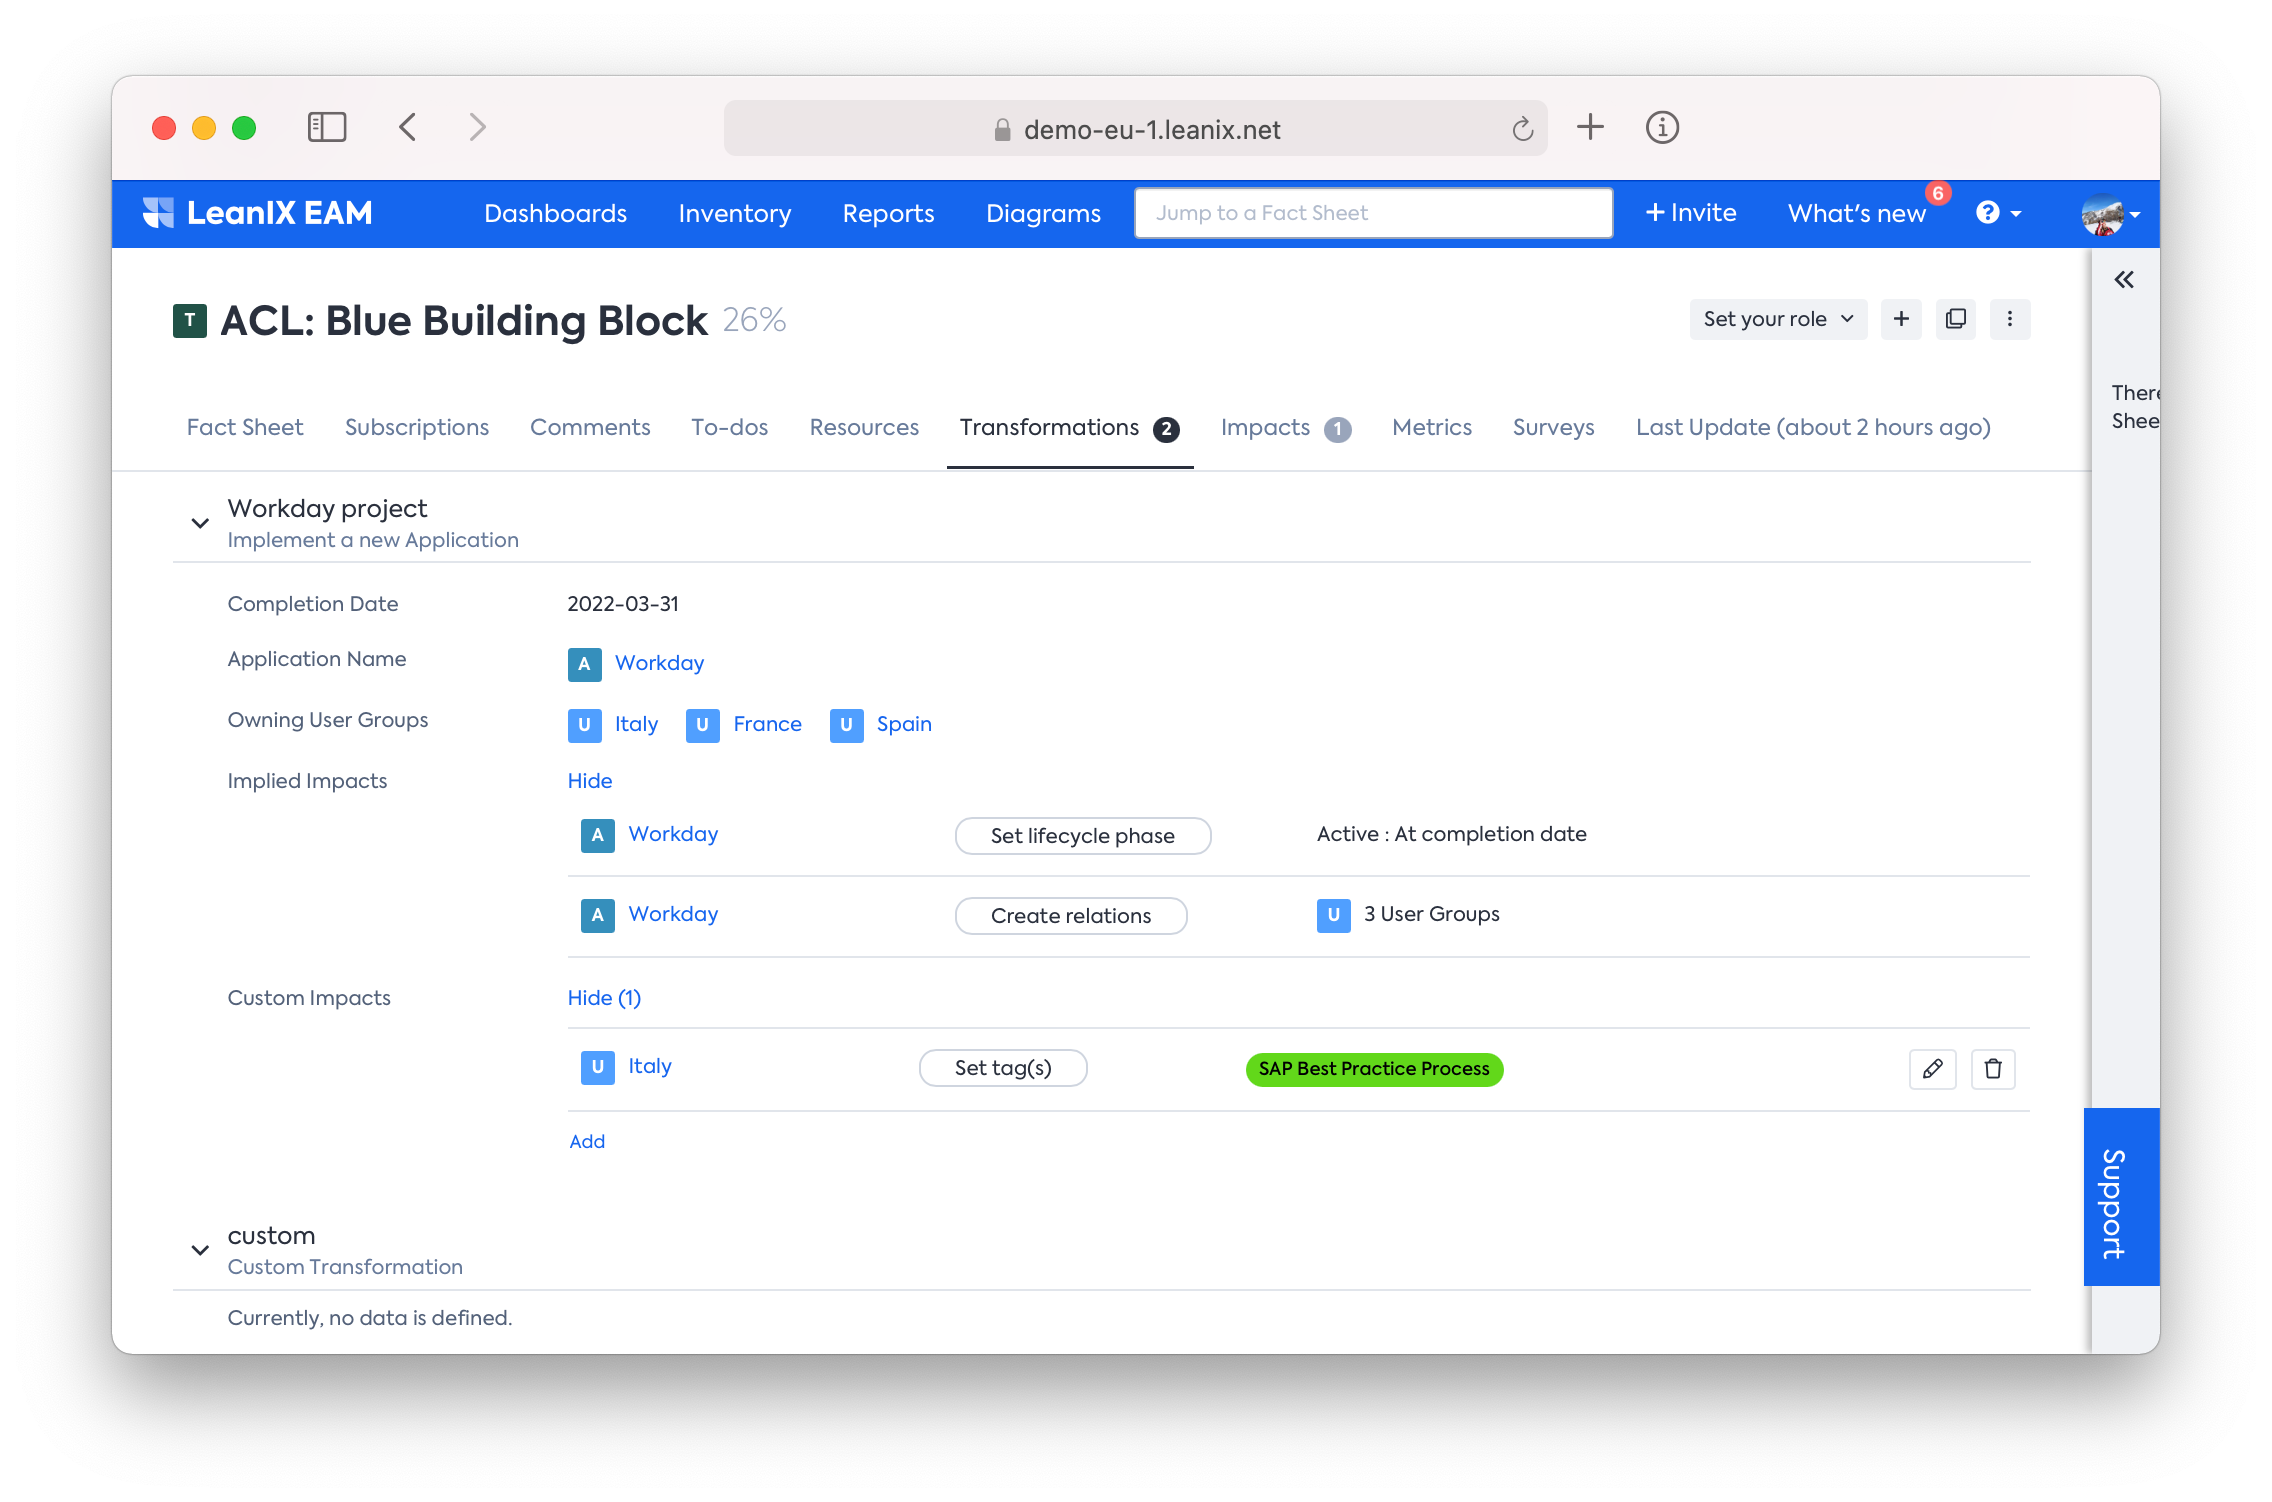
Task: Open a new tab with the plus icon
Action: [1590, 127]
